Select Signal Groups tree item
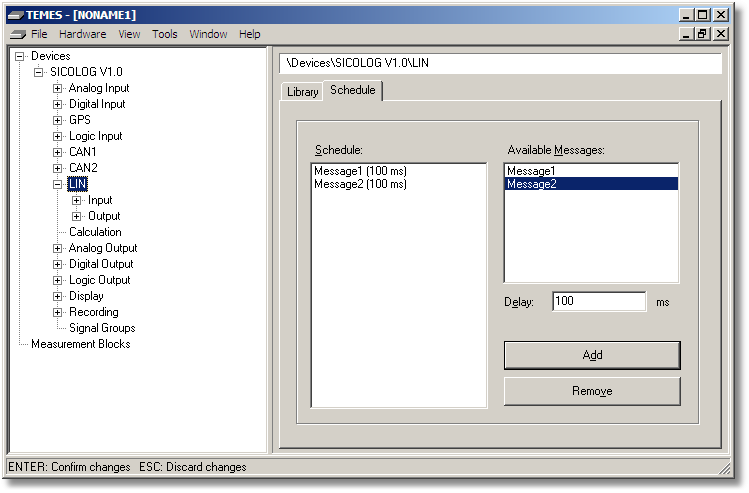 [102, 328]
